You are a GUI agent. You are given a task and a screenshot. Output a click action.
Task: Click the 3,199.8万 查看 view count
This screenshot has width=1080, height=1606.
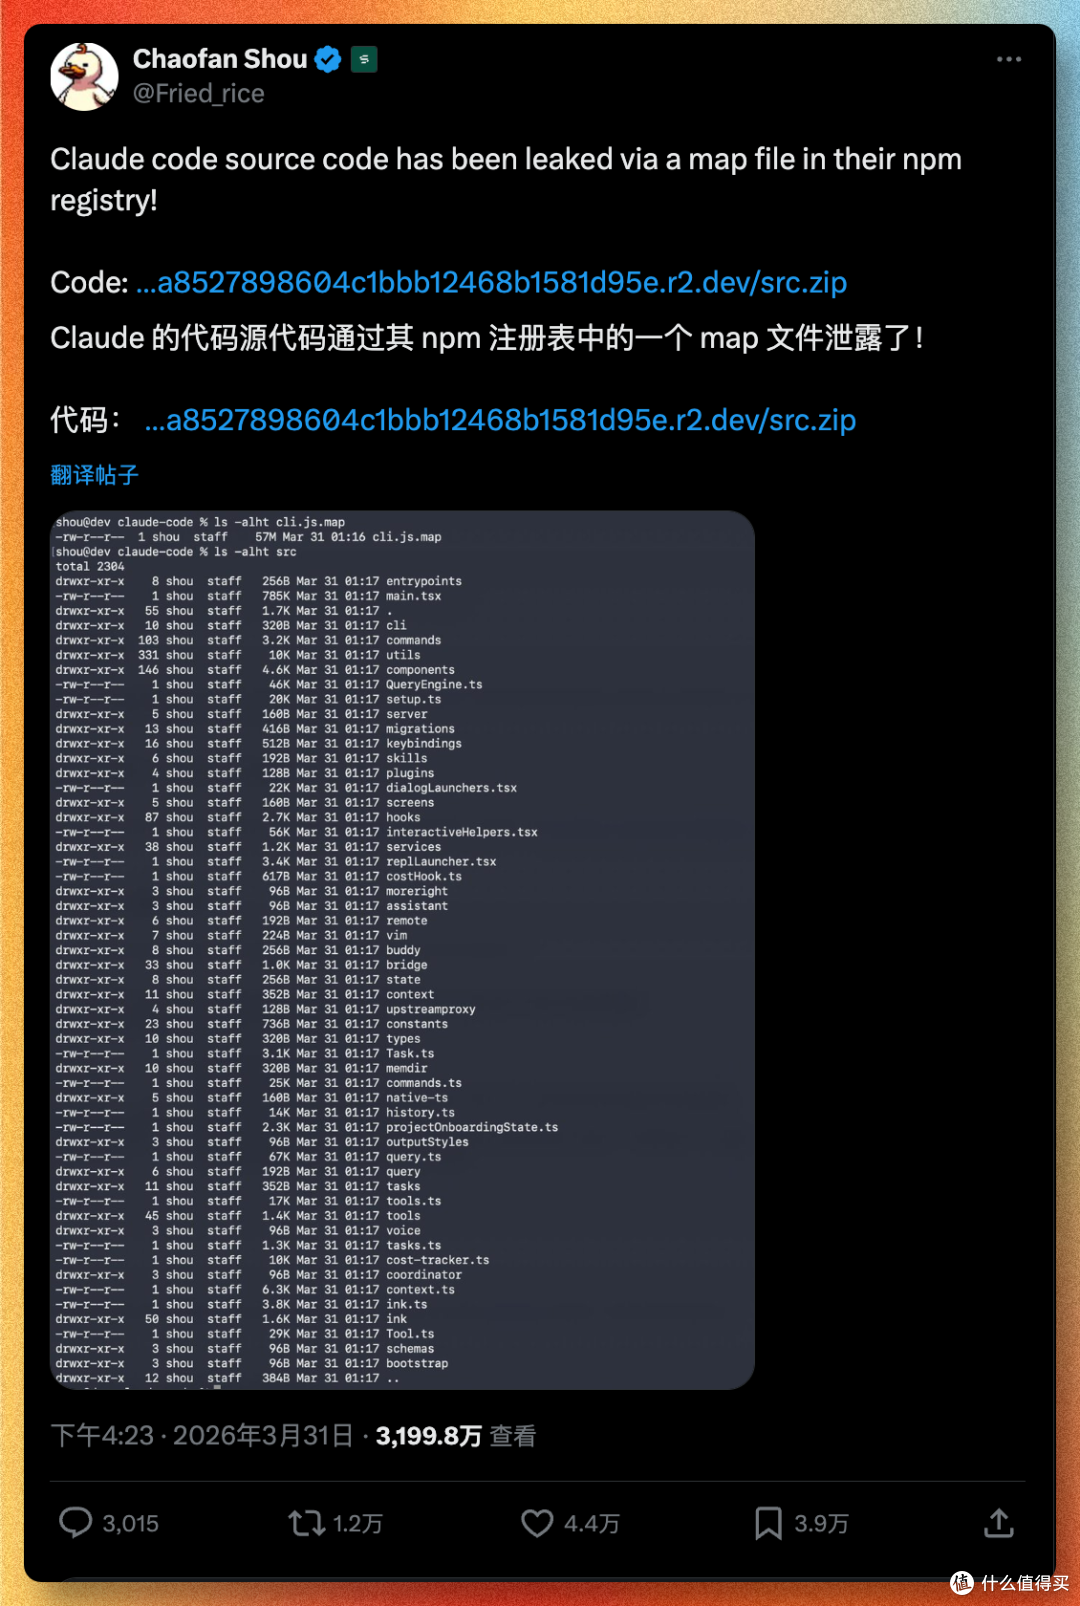[456, 1436]
